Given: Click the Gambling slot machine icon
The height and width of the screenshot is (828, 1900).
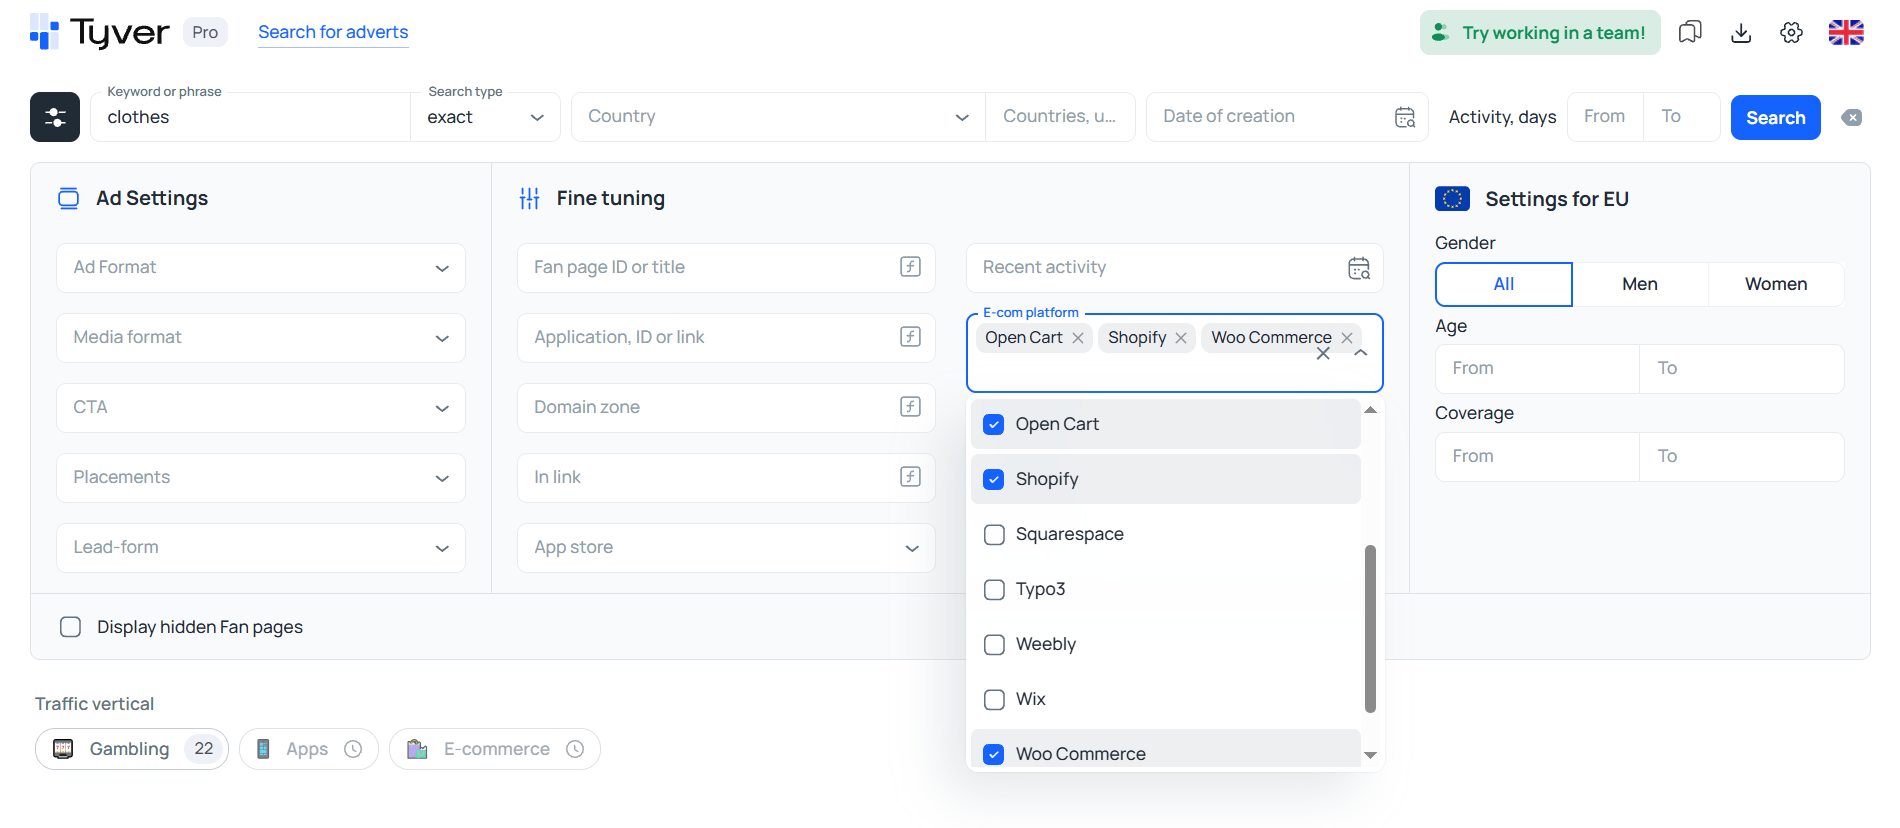Looking at the screenshot, I should pyautogui.click(x=63, y=749).
